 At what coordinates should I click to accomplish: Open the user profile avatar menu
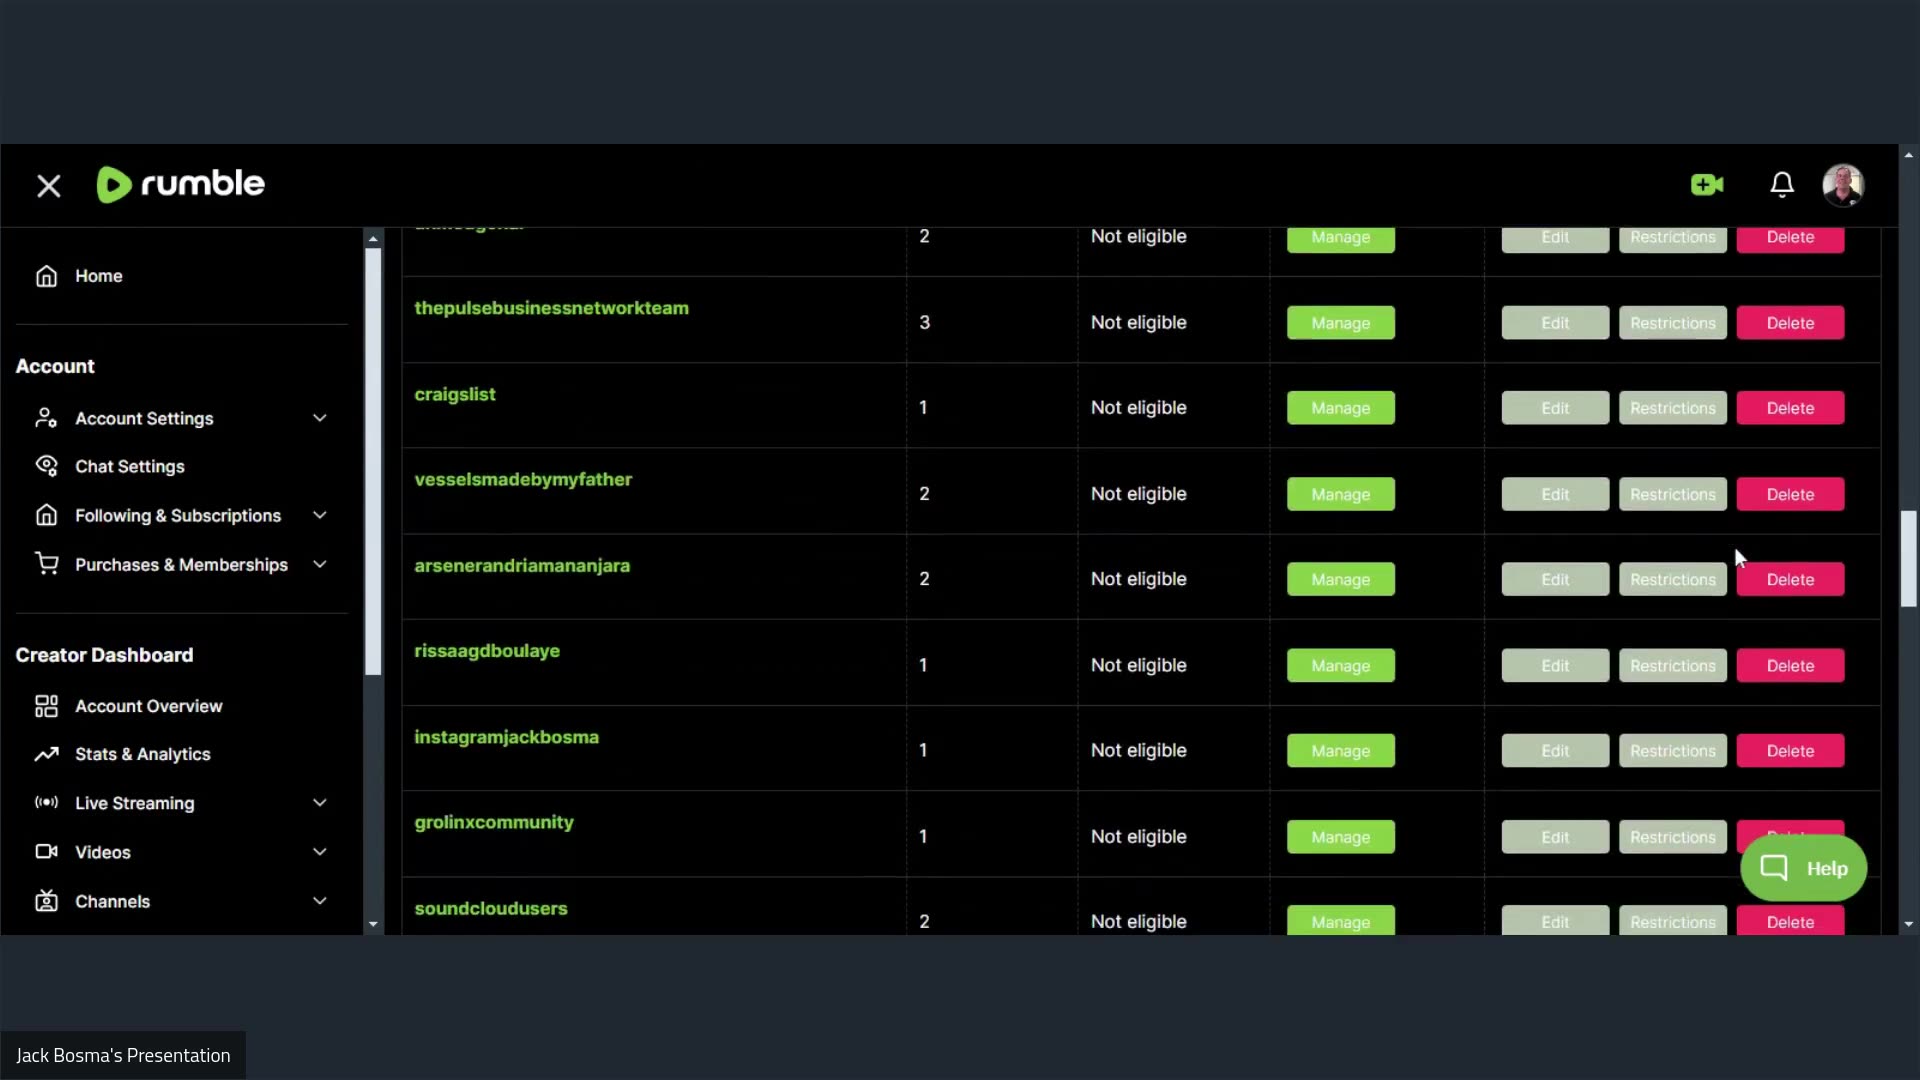[1842, 185]
